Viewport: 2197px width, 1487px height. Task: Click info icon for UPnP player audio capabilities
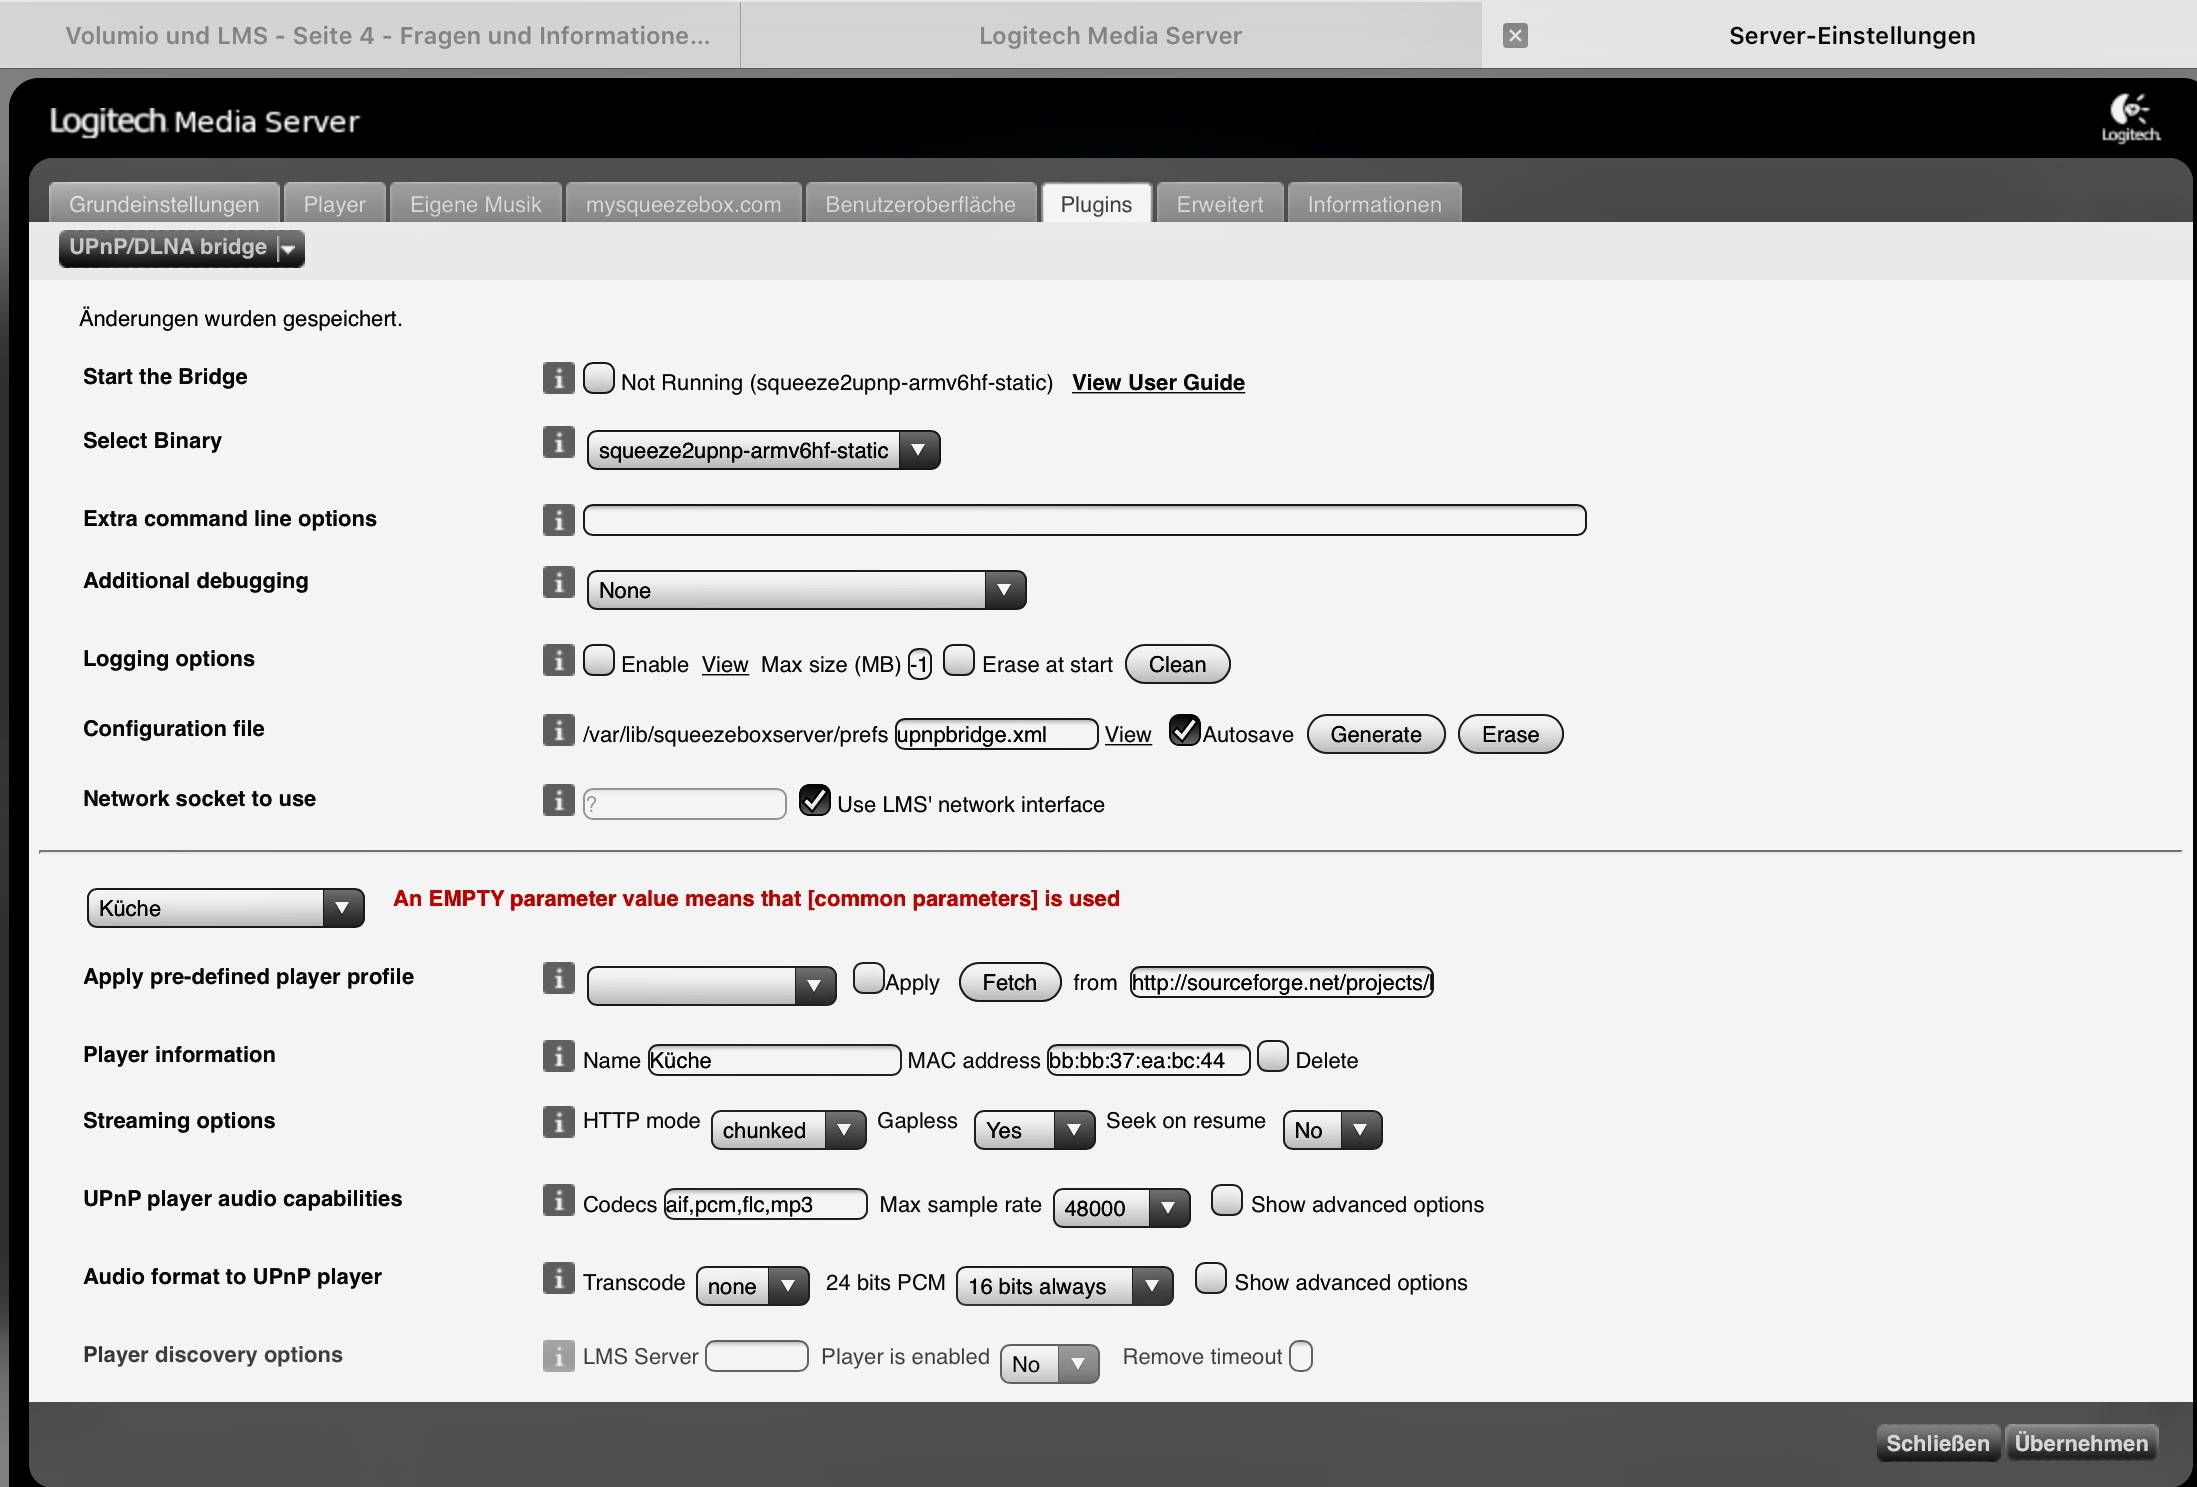coord(558,1200)
